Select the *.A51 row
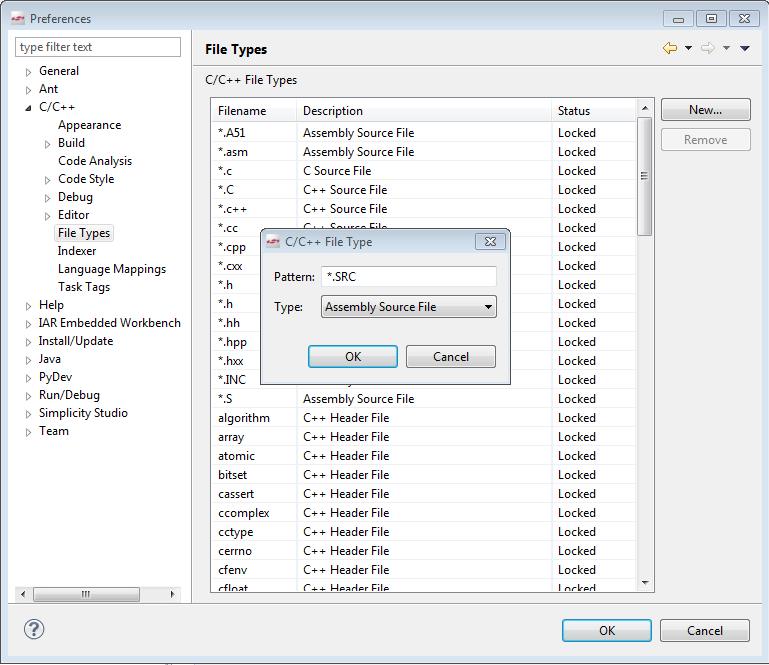 coord(424,133)
